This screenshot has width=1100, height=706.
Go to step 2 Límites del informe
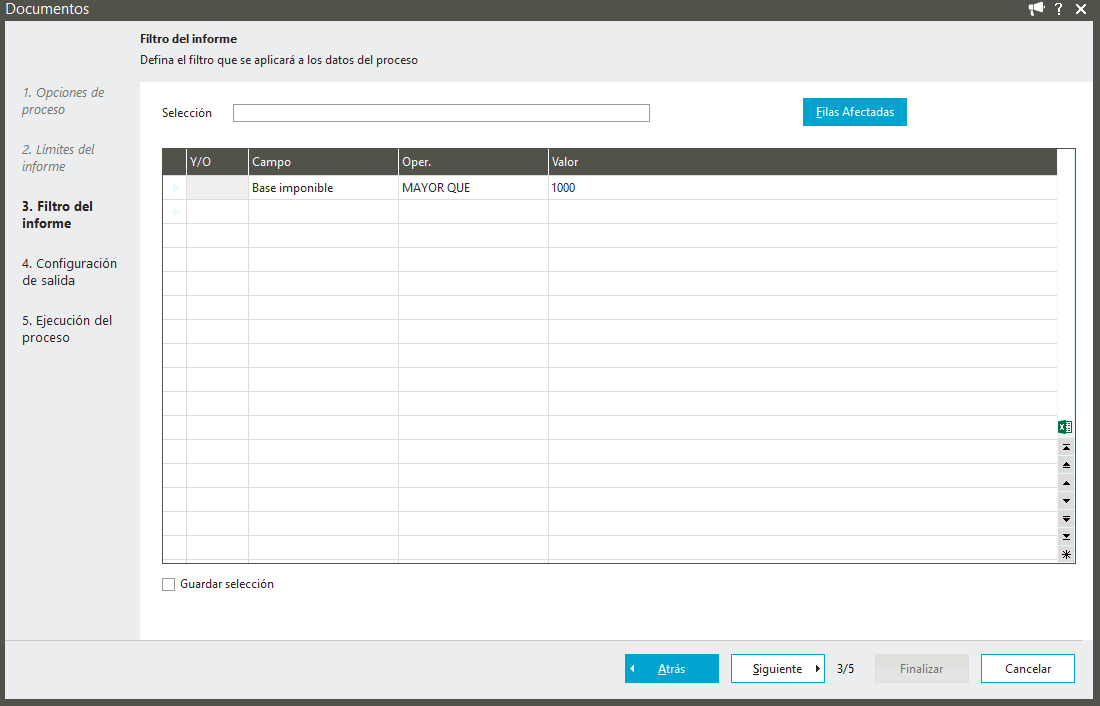58,158
